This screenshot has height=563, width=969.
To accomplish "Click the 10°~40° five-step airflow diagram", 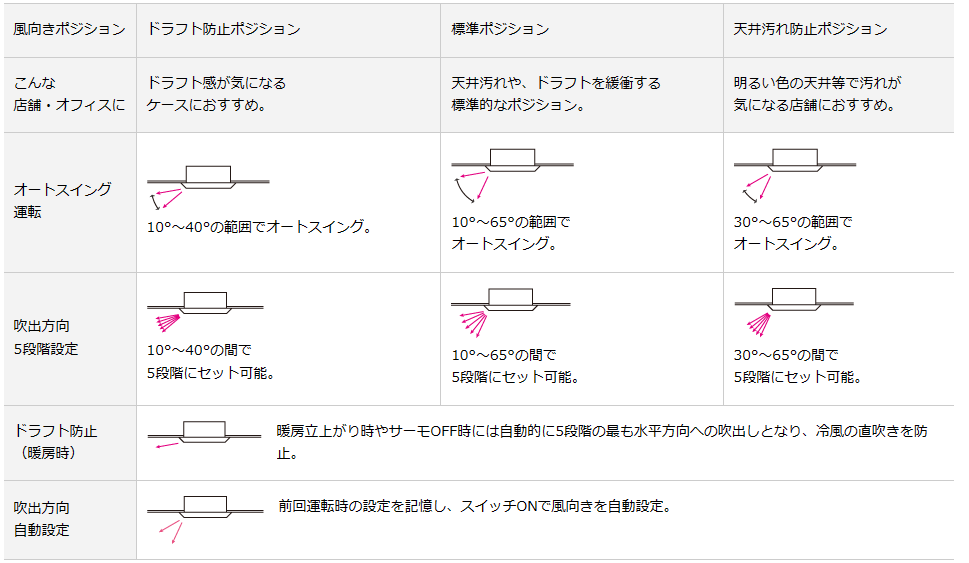I will pyautogui.click(x=205, y=313).
